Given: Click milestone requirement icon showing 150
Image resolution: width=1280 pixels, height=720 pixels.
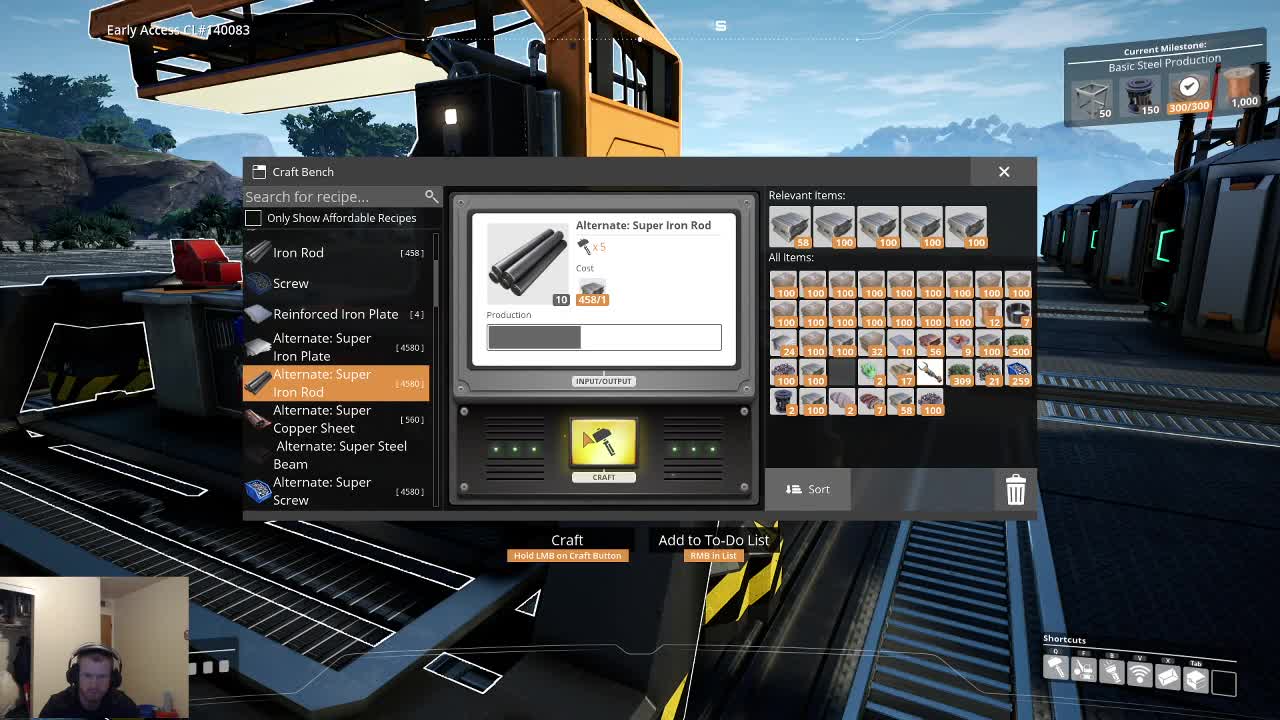Looking at the screenshot, I should 1140,96.
